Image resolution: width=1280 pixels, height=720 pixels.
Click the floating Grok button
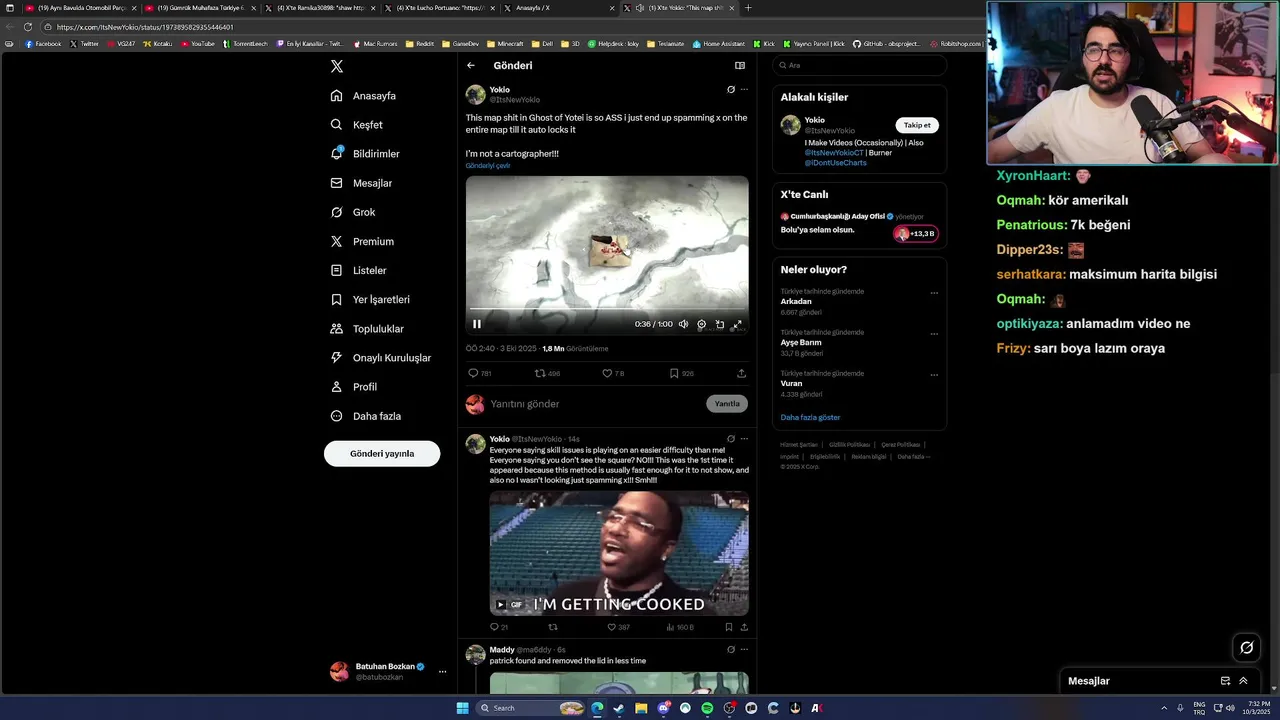[x=1246, y=647]
